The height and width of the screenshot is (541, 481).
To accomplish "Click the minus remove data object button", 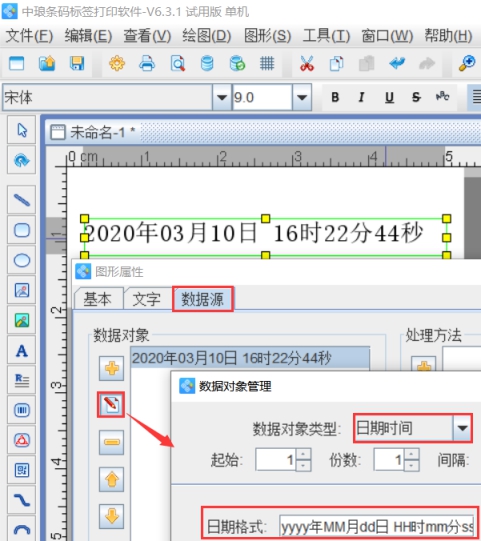I will click(111, 442).
